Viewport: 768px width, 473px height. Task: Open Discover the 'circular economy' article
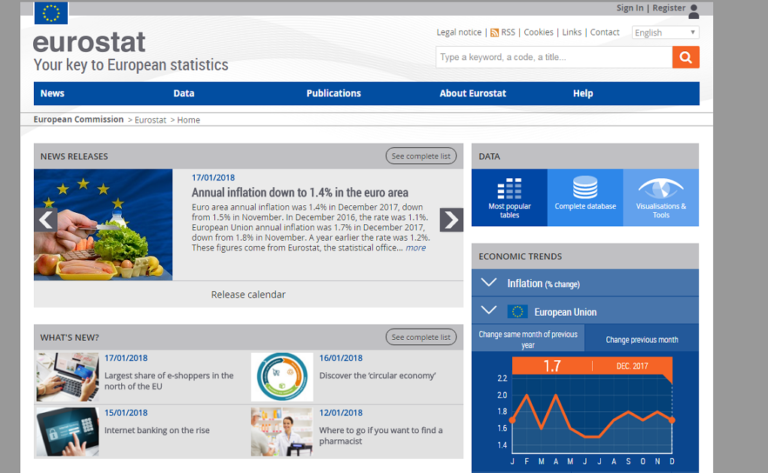coord(377,376)
